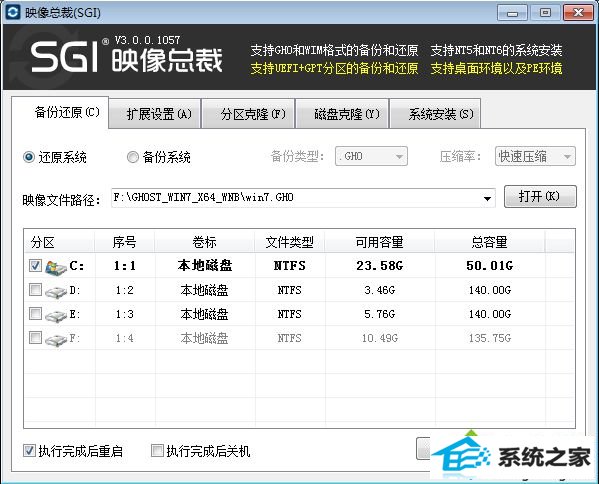Click the D: drive disk icon
This screenshot has height=484, width=599.
coord(56,291)
